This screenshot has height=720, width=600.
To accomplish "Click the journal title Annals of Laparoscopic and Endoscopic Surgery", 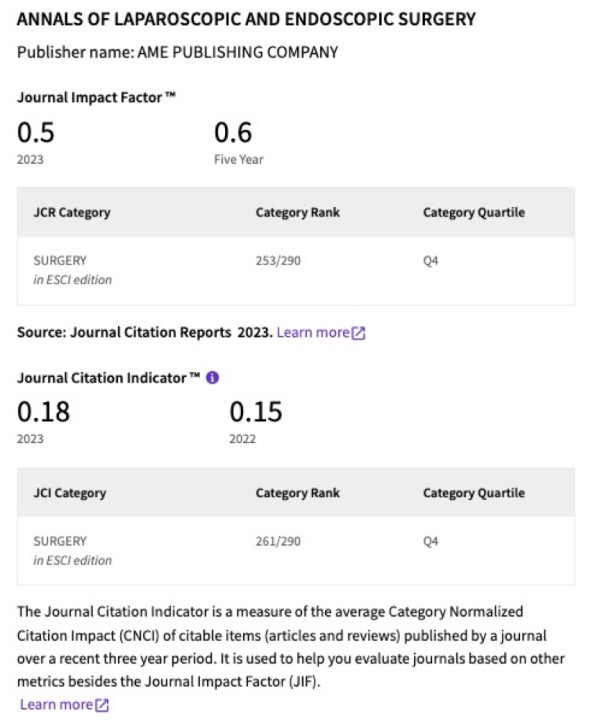I will pos(246,19).
